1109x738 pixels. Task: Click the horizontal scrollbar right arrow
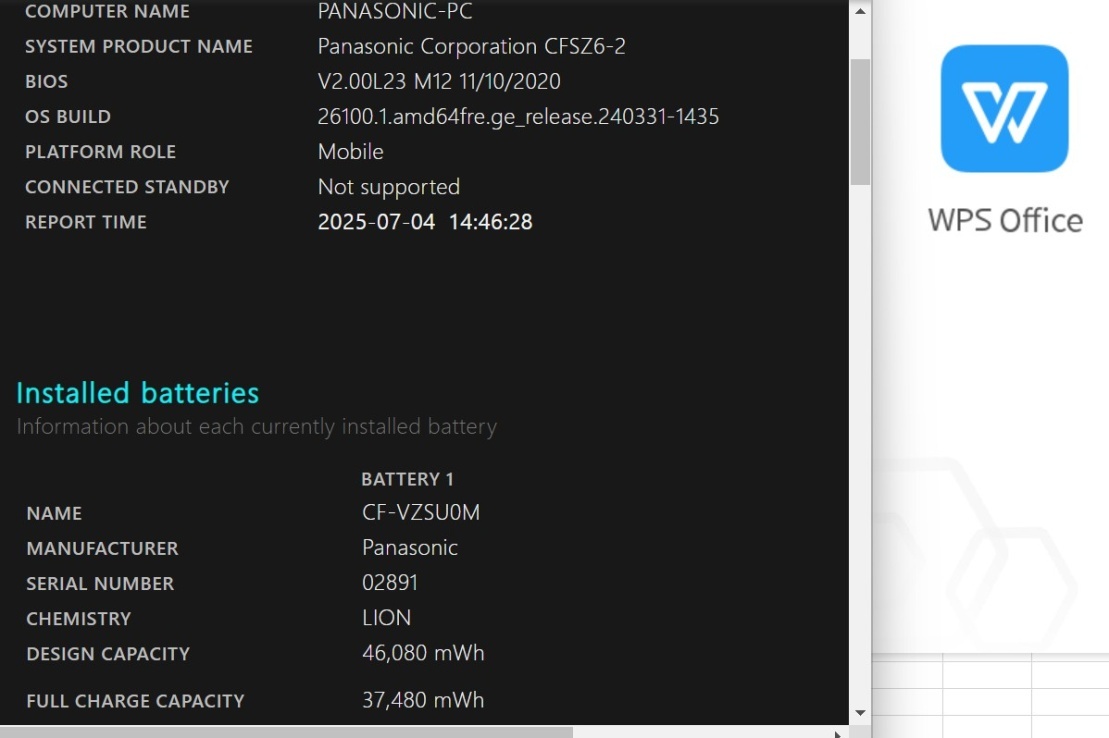pos(837,734)
